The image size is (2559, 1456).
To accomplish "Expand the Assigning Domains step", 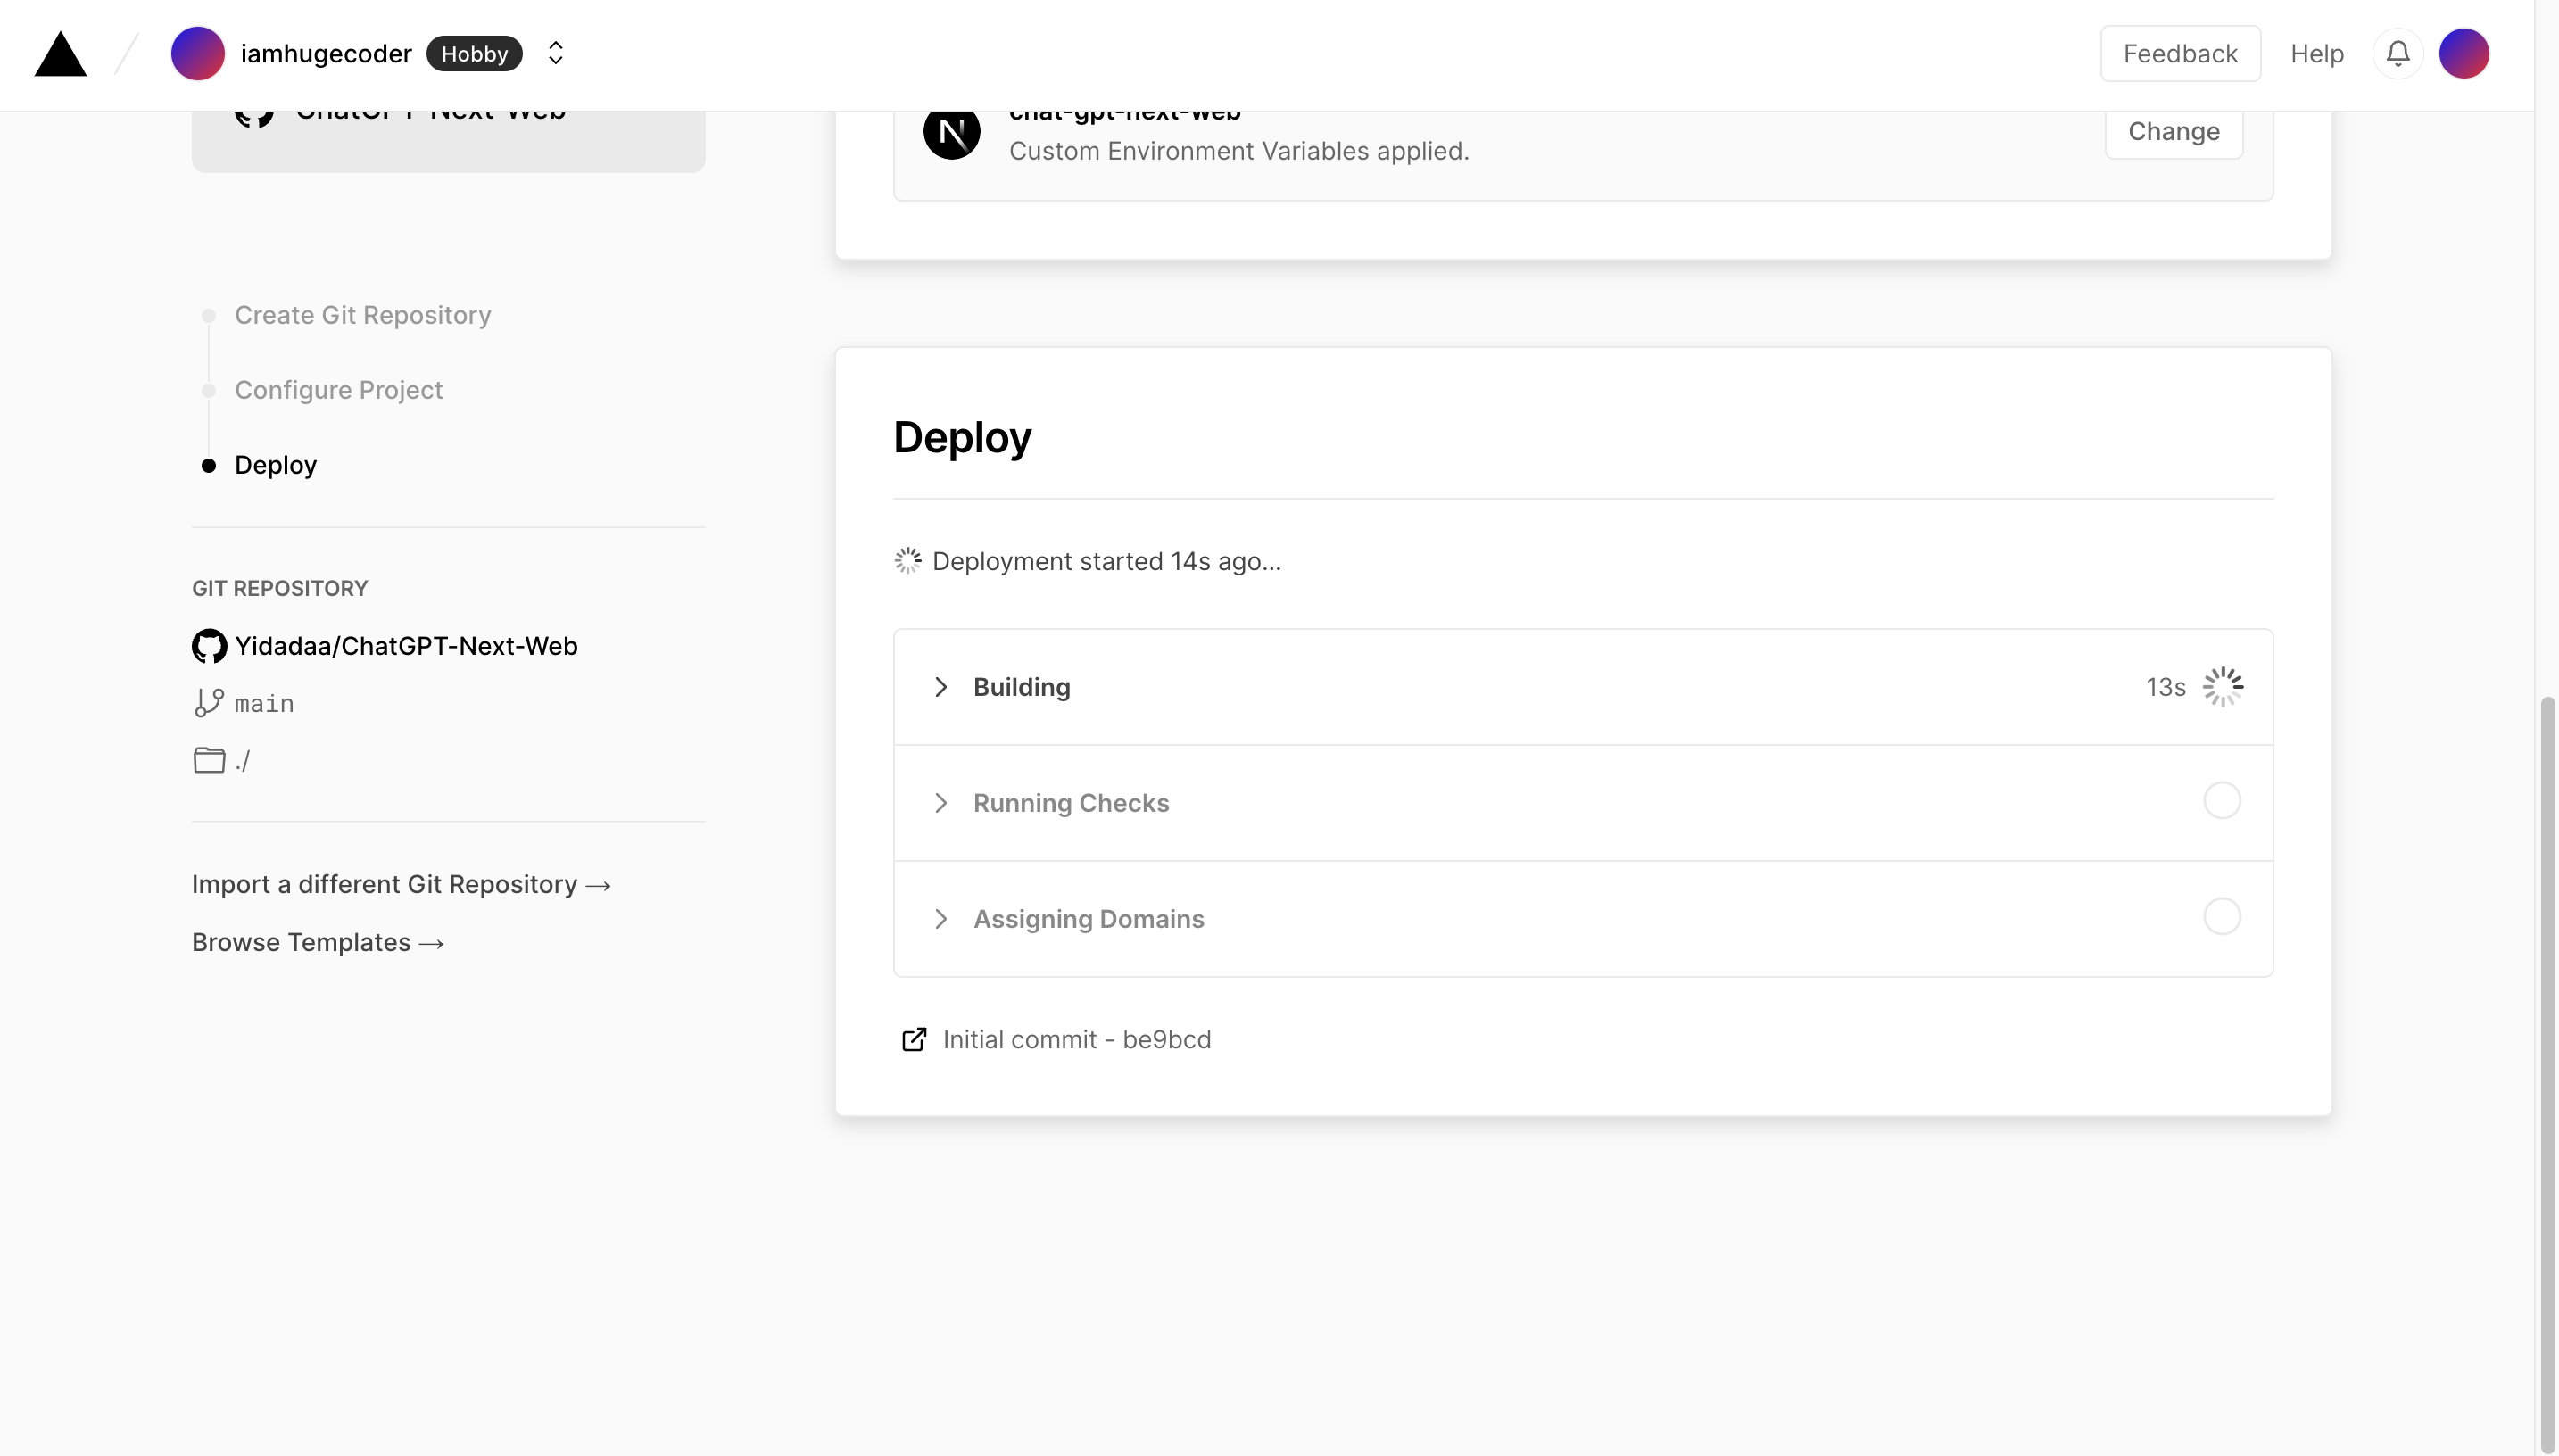I will [x=940, y=919].
